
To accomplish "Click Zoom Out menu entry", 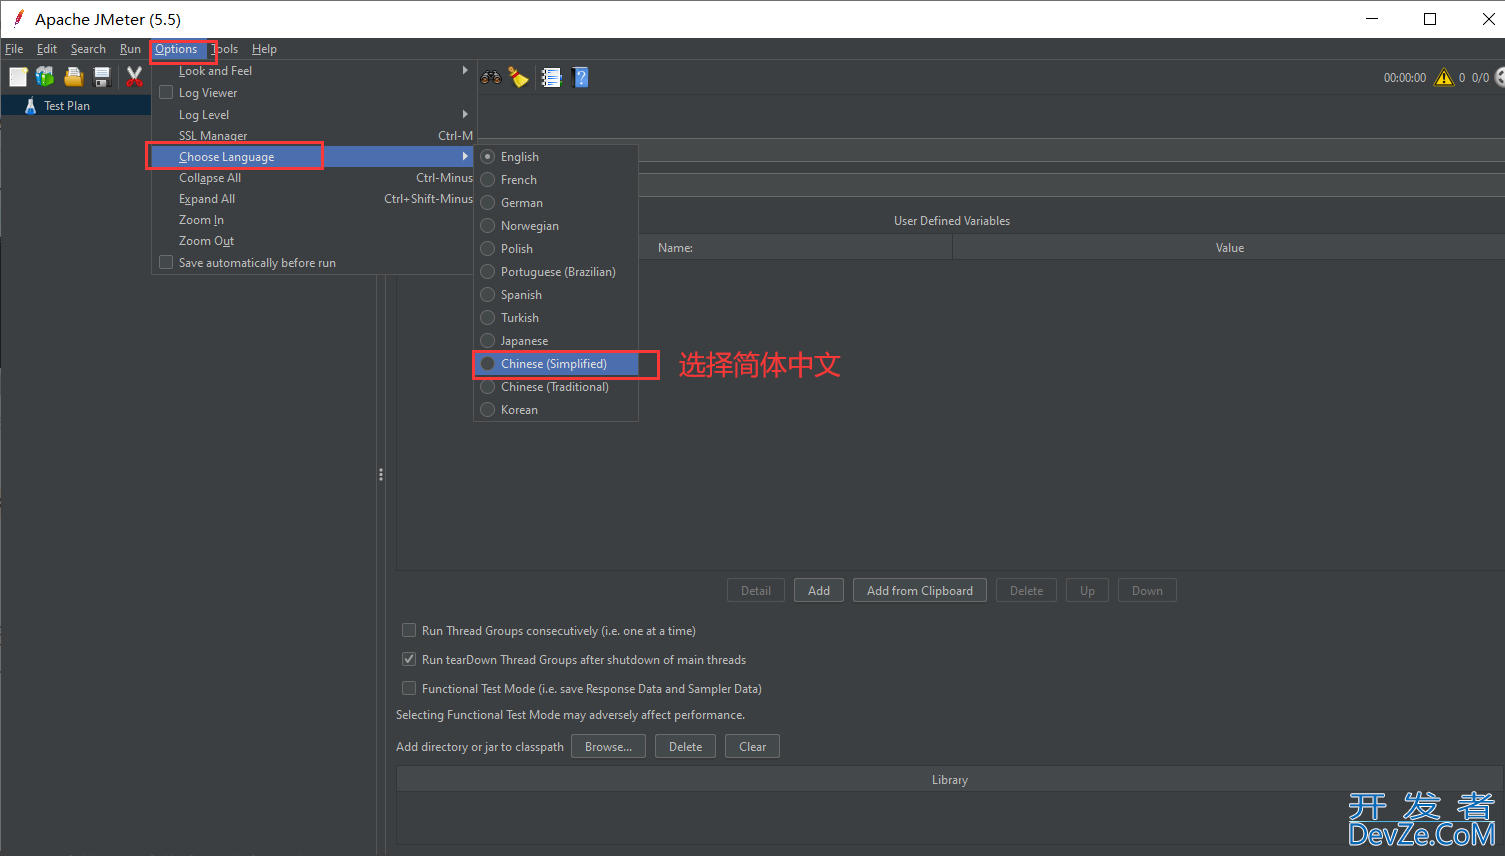I will [312, 240].
